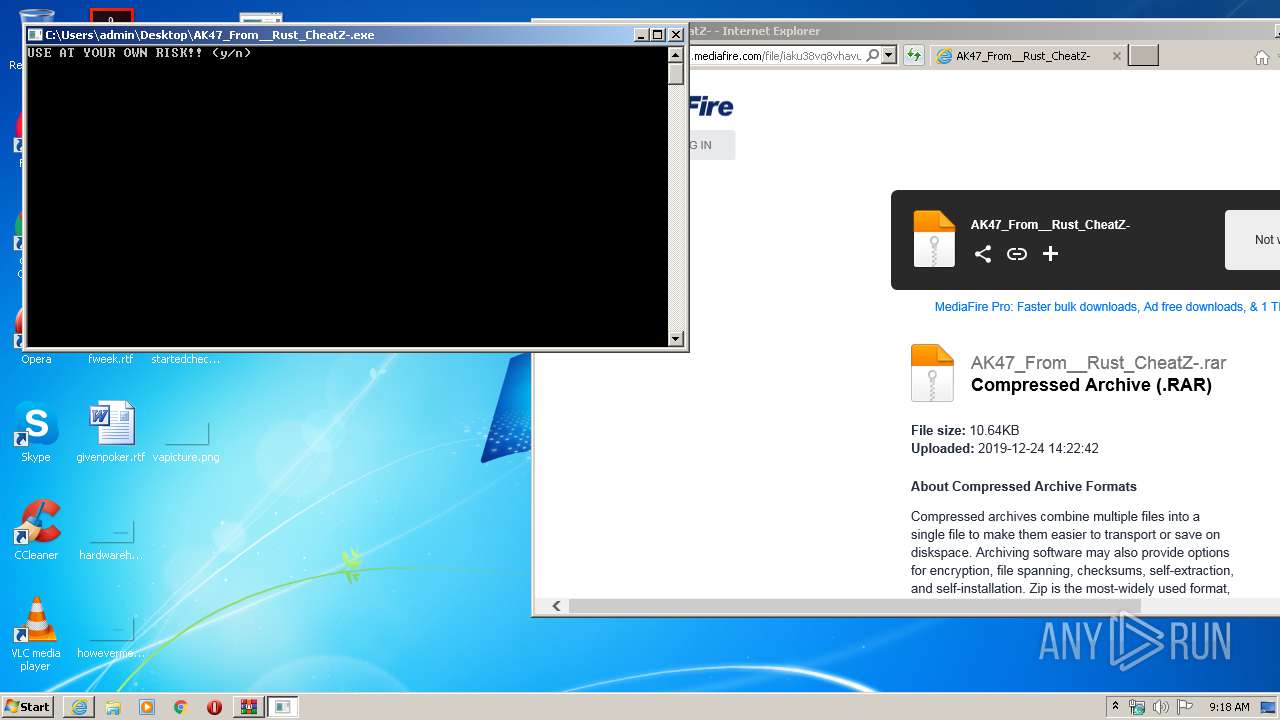The image size is (1280, 720).
Task: Click USE AT YOUR OWN RISK prompt in console
Action: click(139, 53)
